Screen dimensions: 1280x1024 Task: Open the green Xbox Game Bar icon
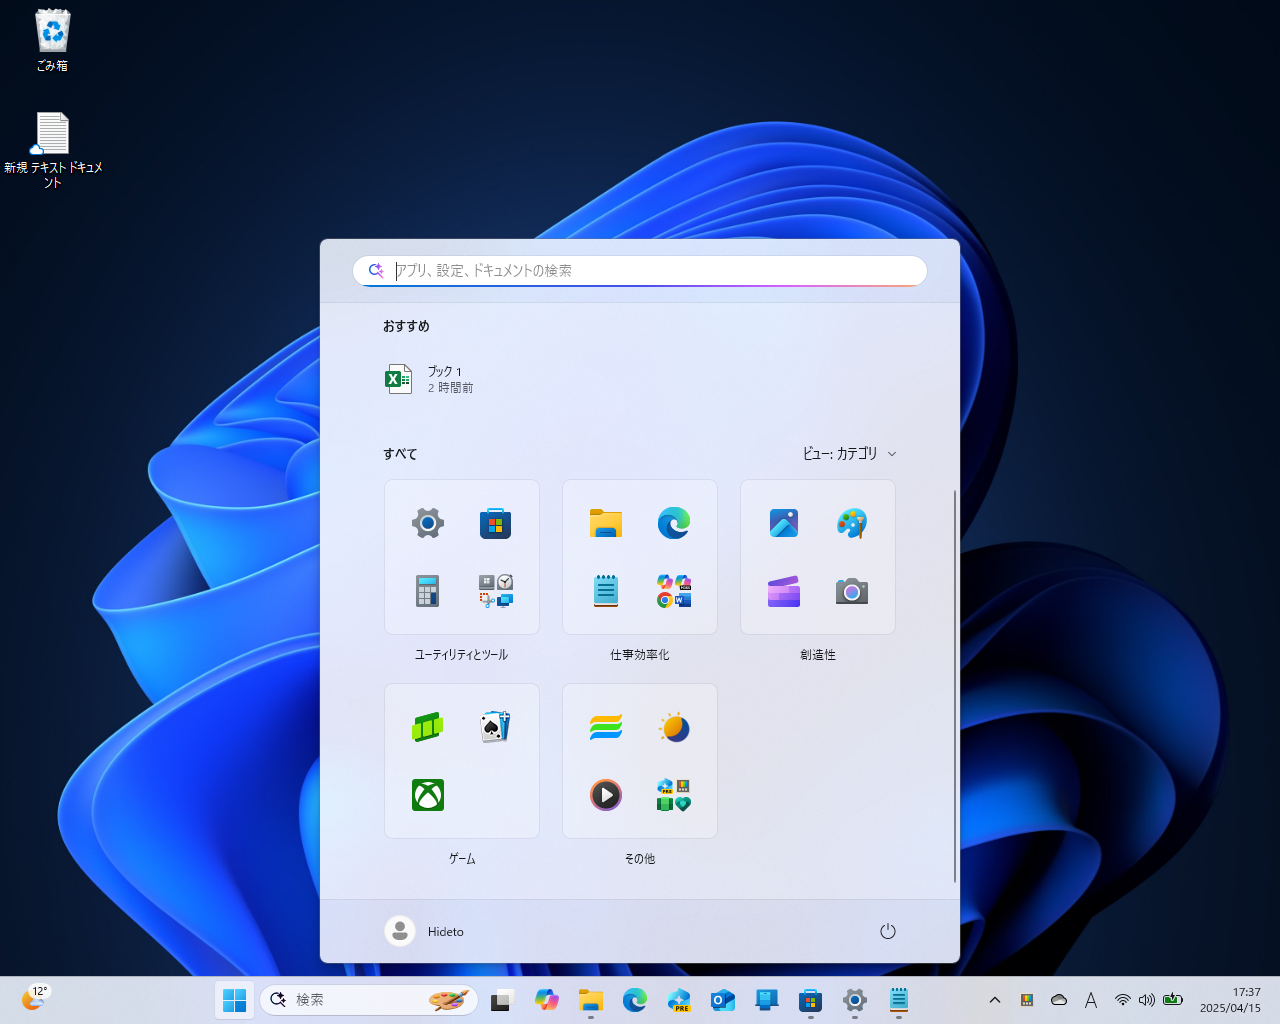coord(428,727)
